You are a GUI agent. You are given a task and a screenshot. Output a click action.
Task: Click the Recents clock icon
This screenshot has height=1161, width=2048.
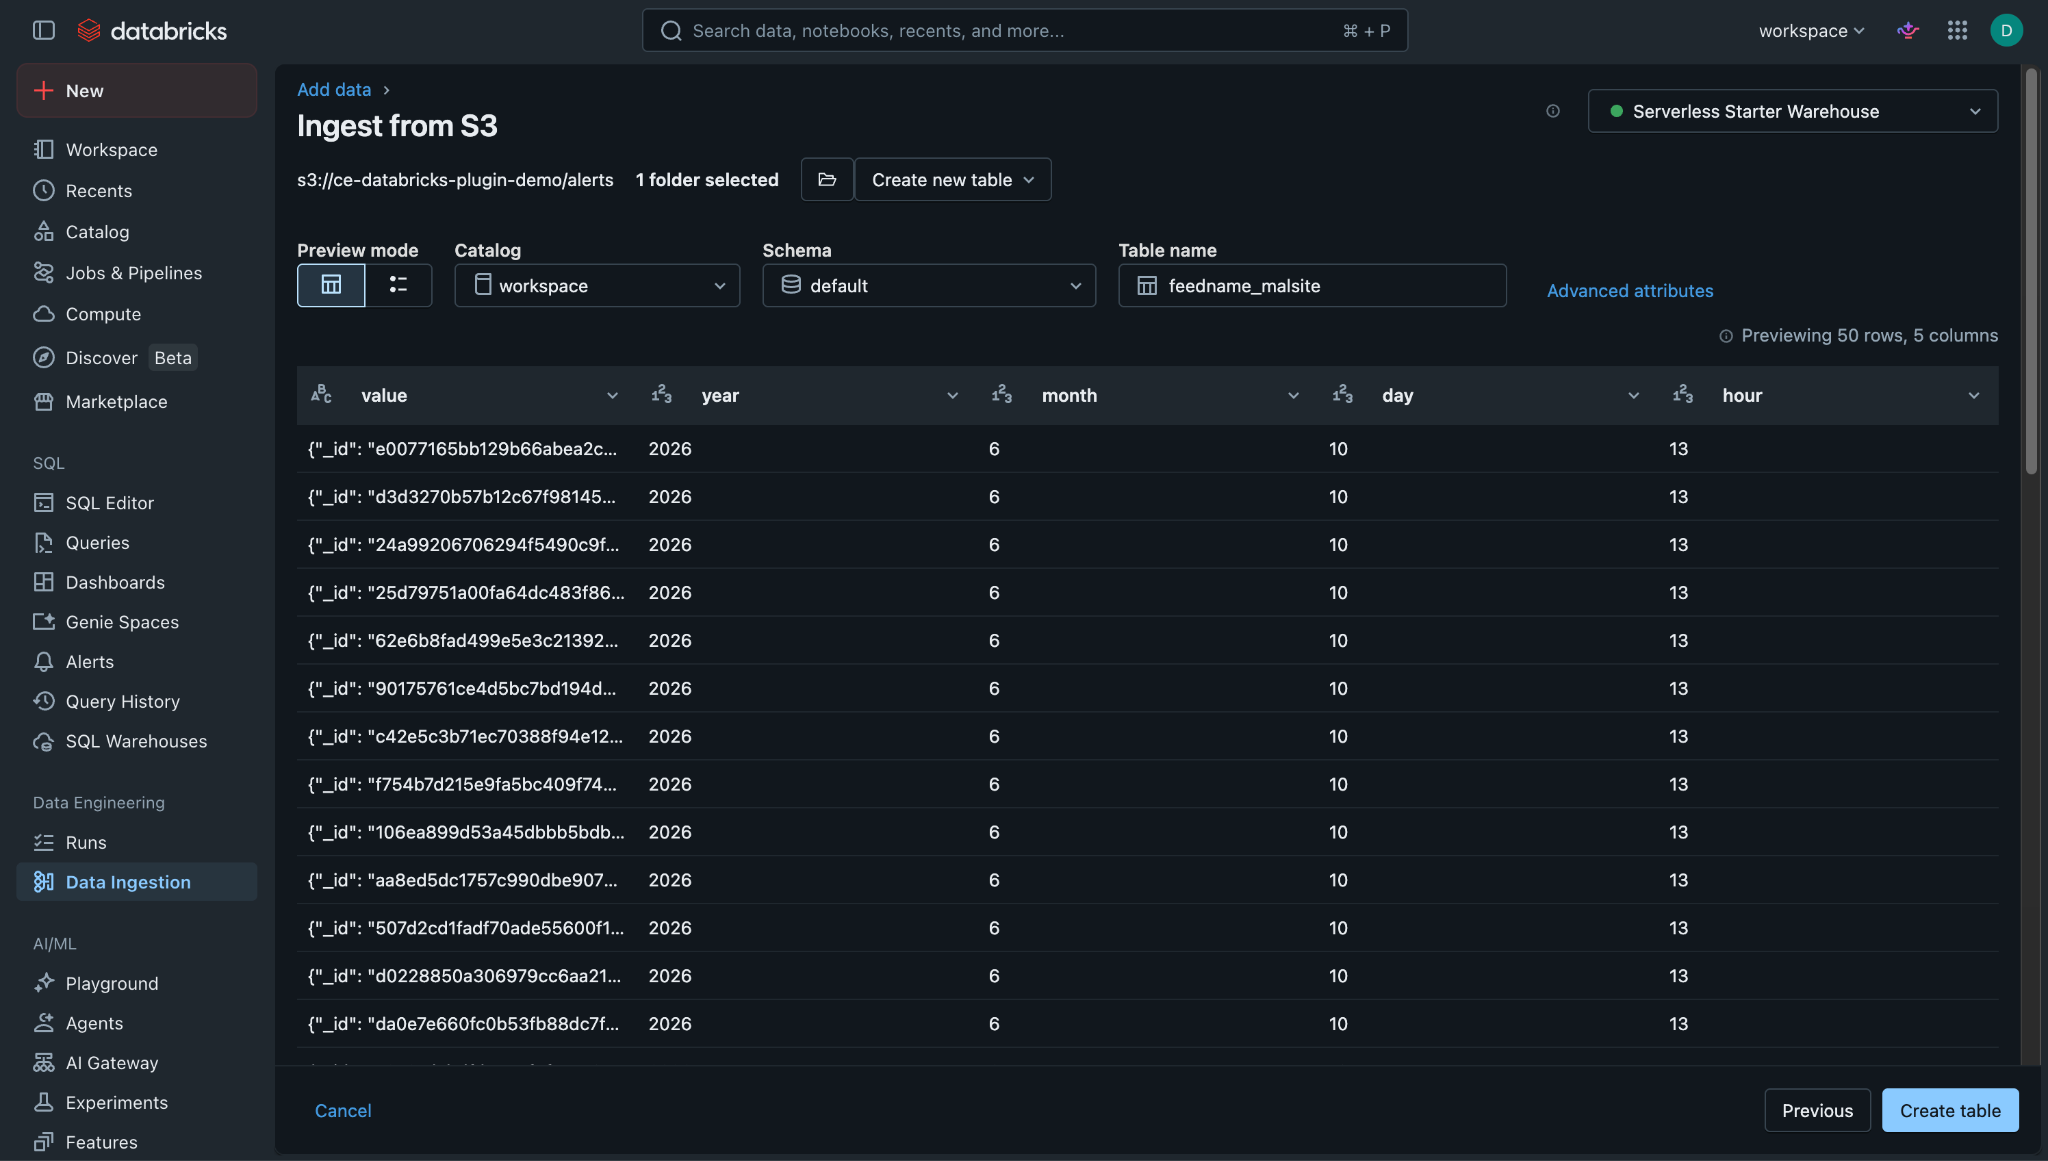click(x=44, y=191)
